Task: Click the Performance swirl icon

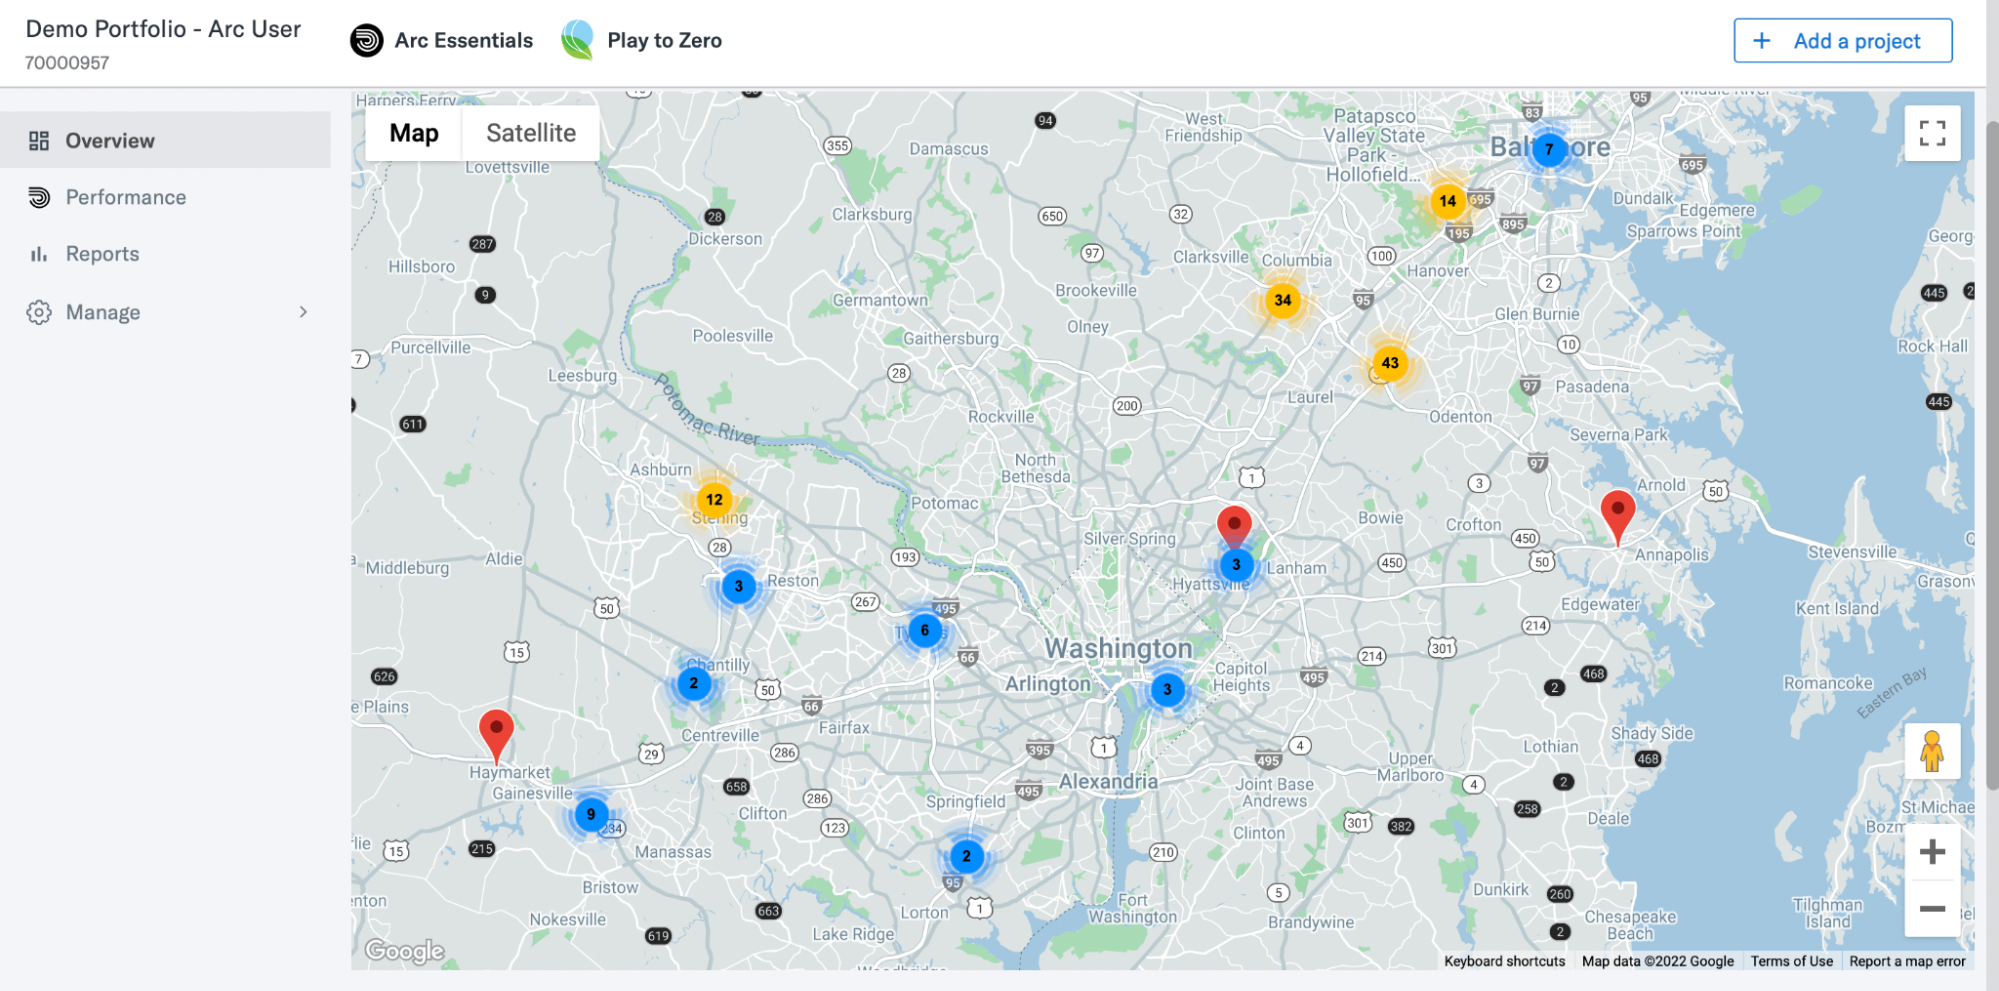Action: 39,197
